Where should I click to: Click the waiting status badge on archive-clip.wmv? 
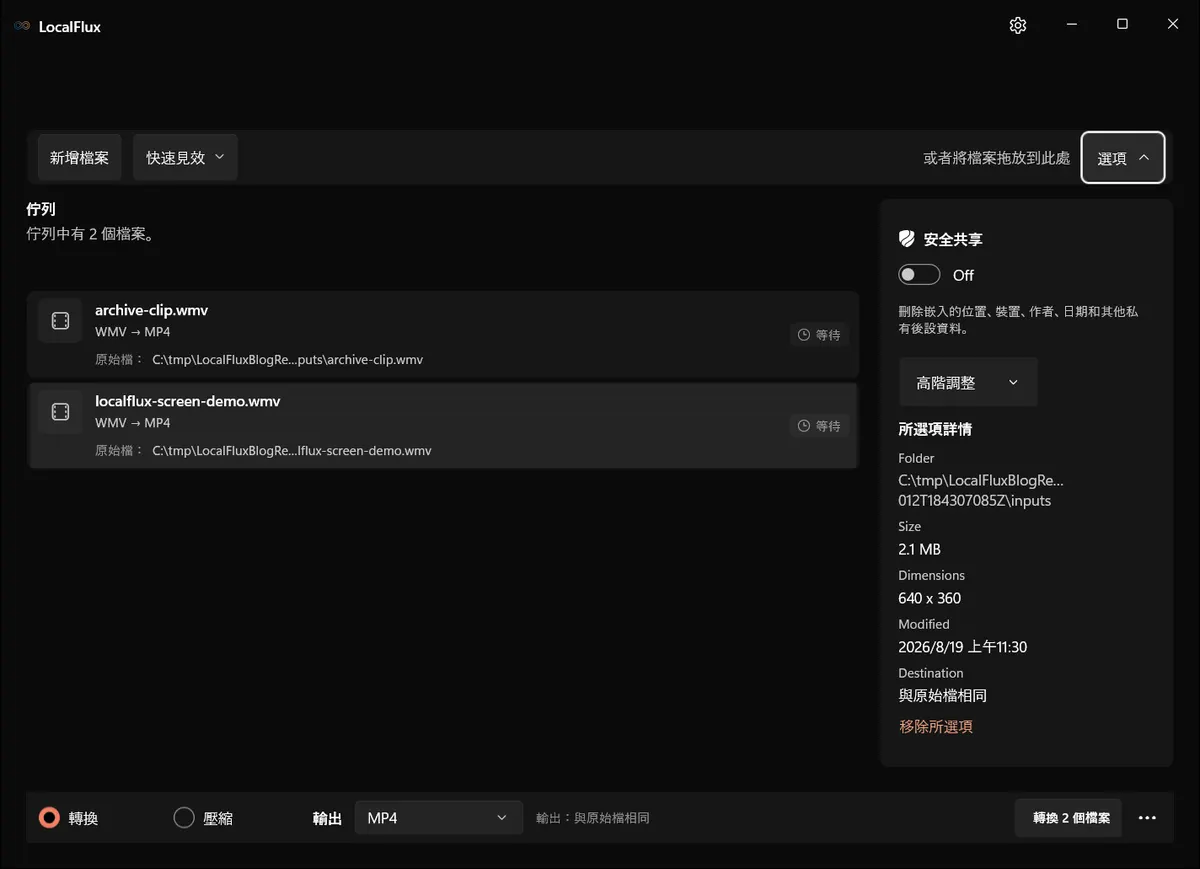tap(819, 335)
